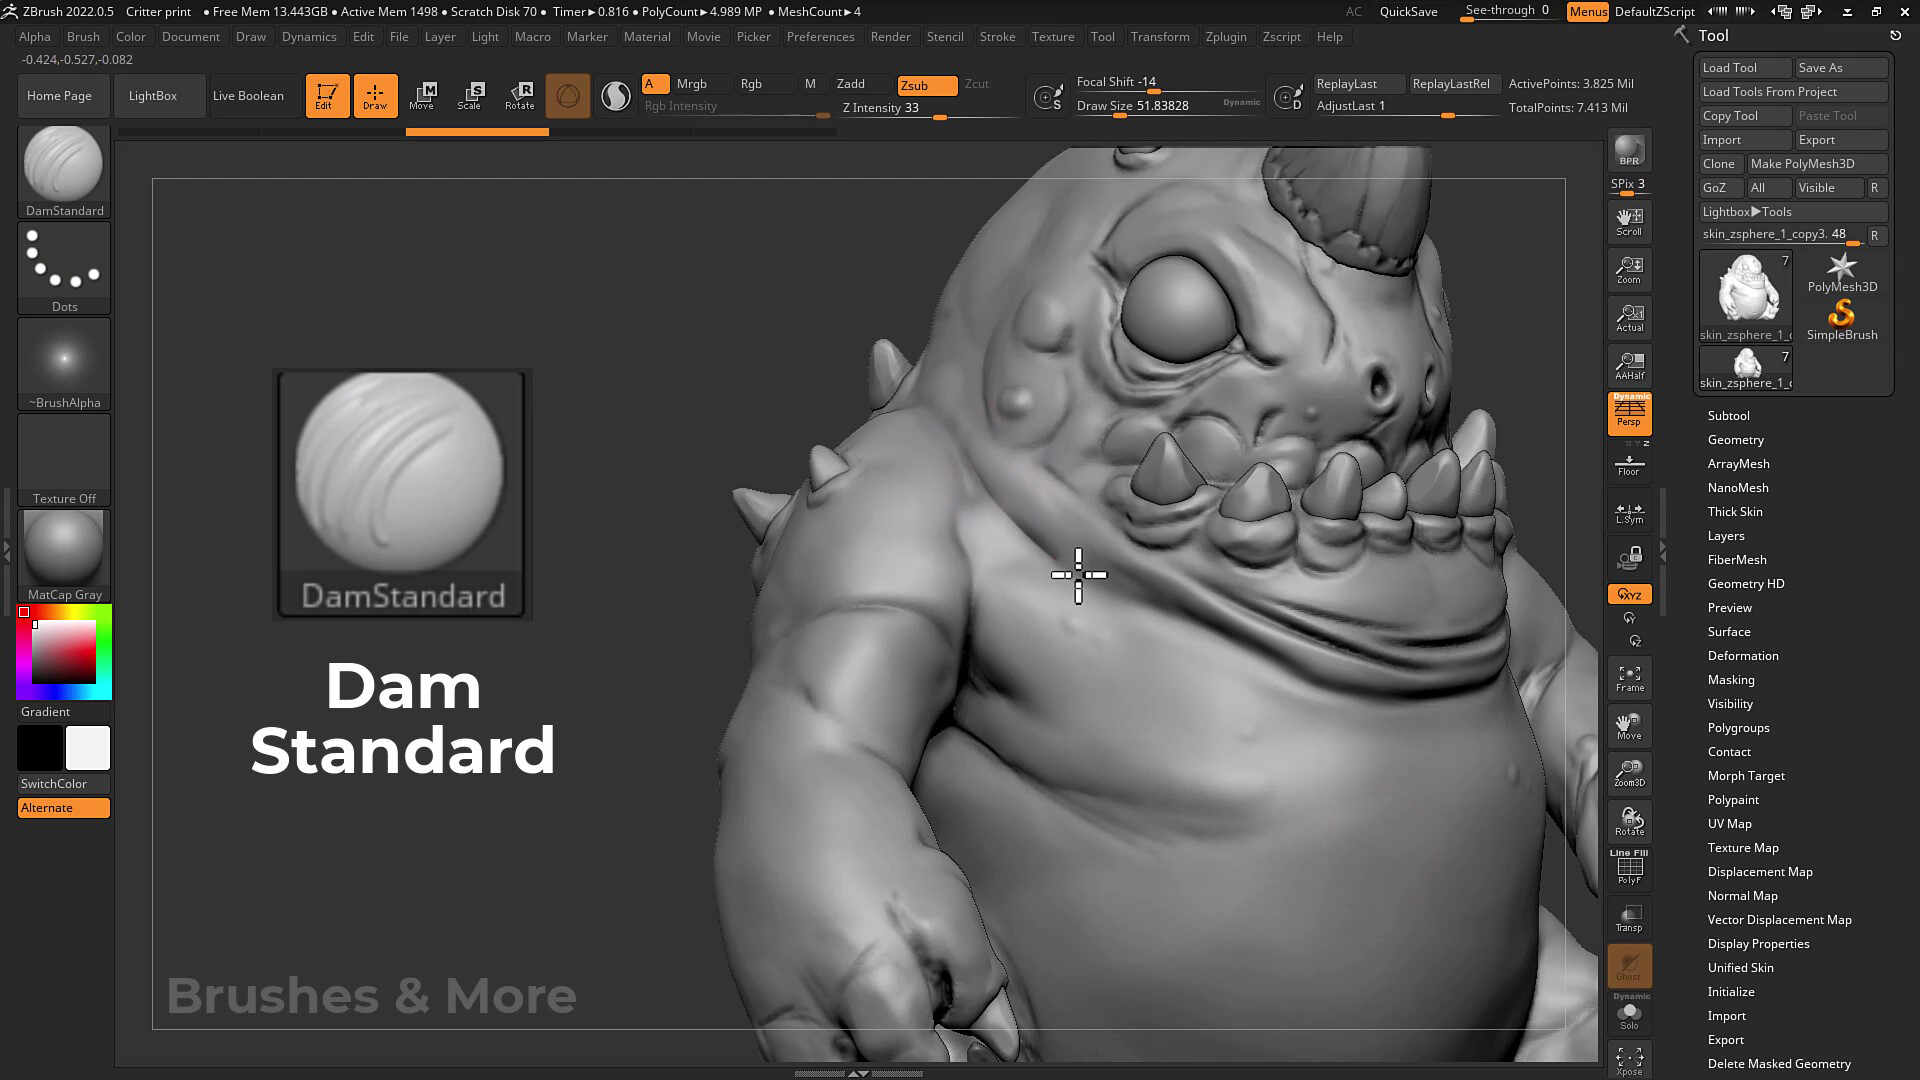This screenshot has height=1080, width=1920.
Task: Click the Scroll canvas icon
Action: tap(1629, 221)
